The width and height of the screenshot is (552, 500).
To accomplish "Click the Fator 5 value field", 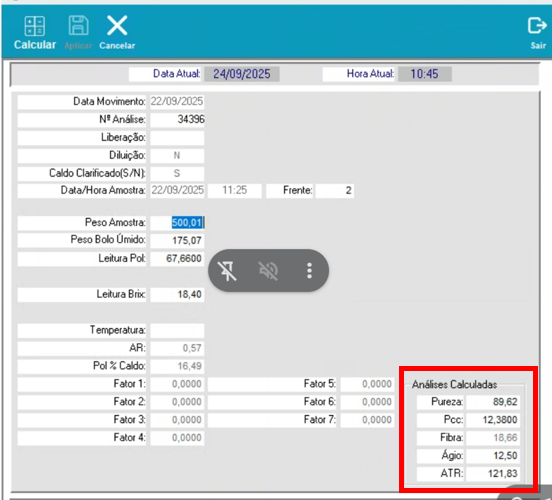I will (x=367, y=384).
